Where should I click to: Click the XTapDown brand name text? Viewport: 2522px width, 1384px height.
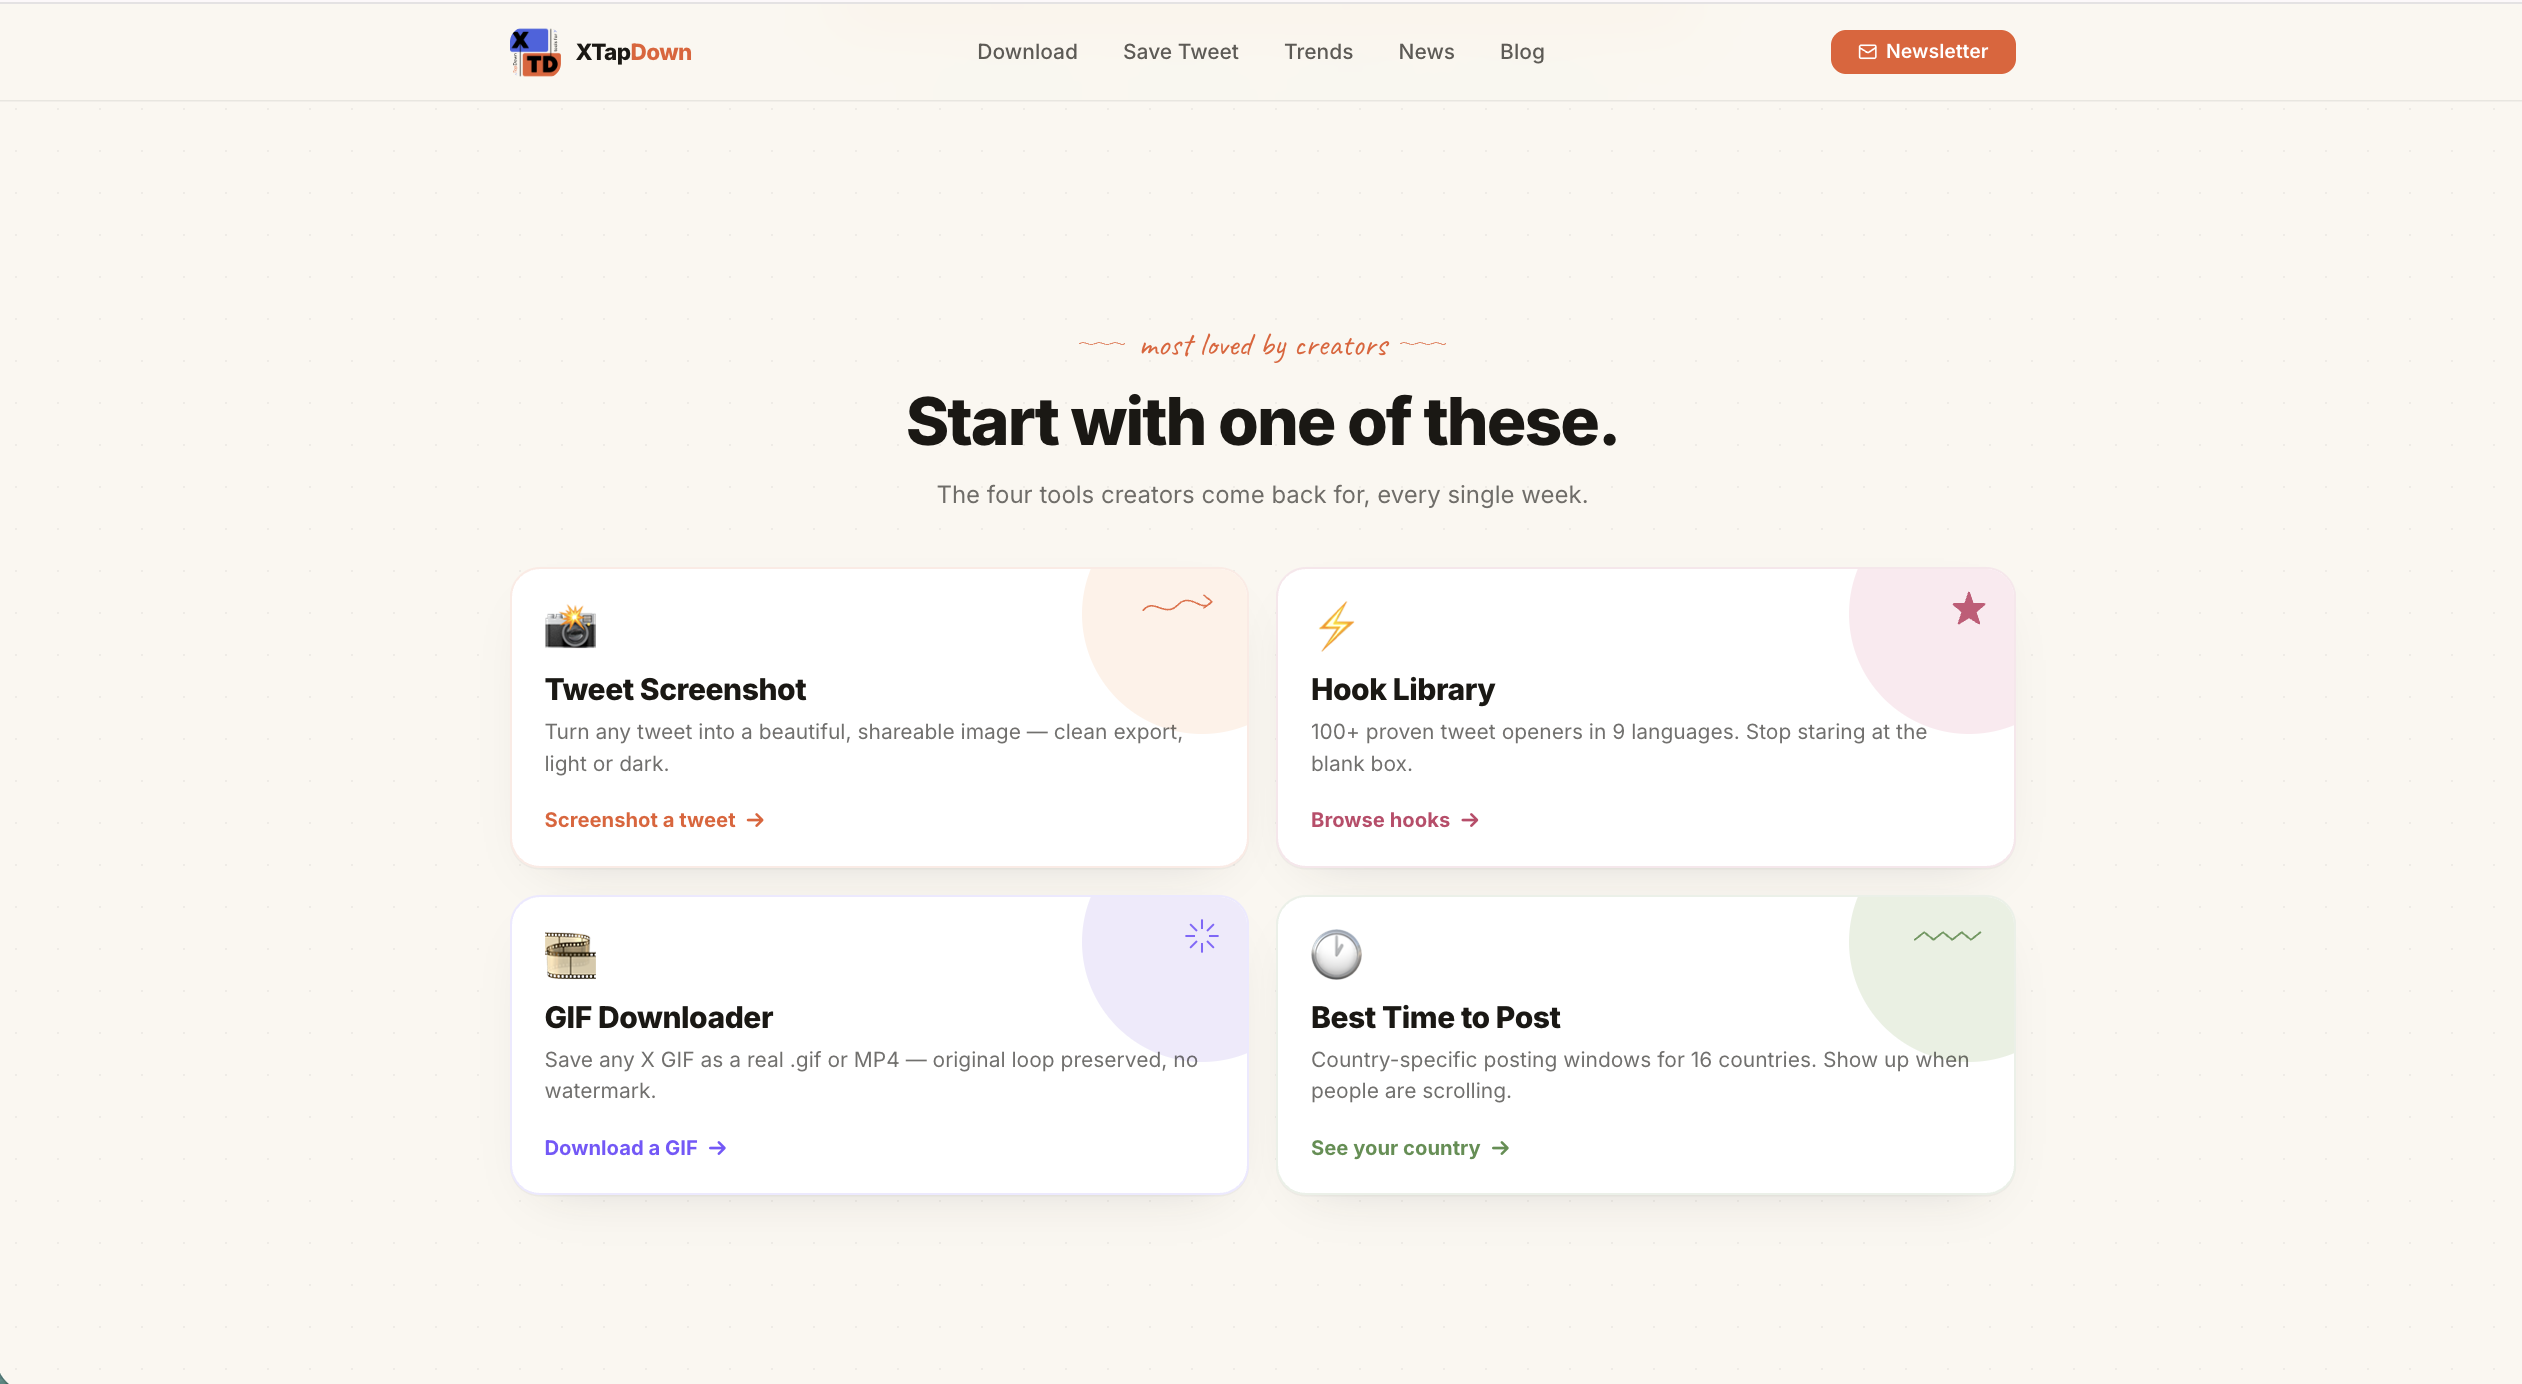point(633,52)
